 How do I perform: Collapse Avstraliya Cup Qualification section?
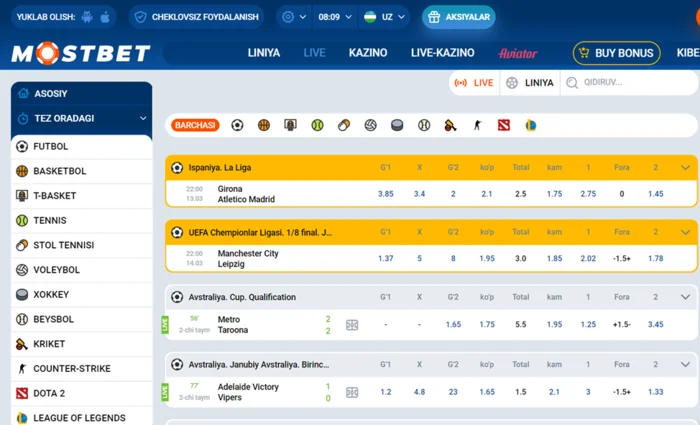(685, 297)
